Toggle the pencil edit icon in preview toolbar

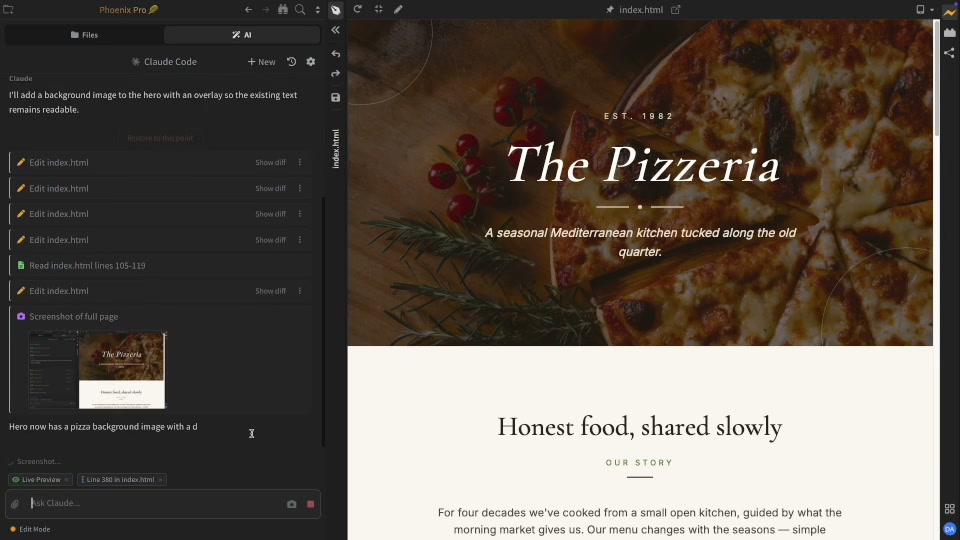click(398, 9)
